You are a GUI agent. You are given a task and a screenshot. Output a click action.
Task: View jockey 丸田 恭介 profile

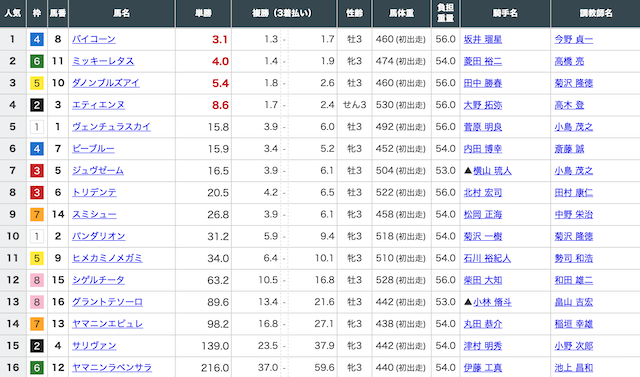(483, 324)
